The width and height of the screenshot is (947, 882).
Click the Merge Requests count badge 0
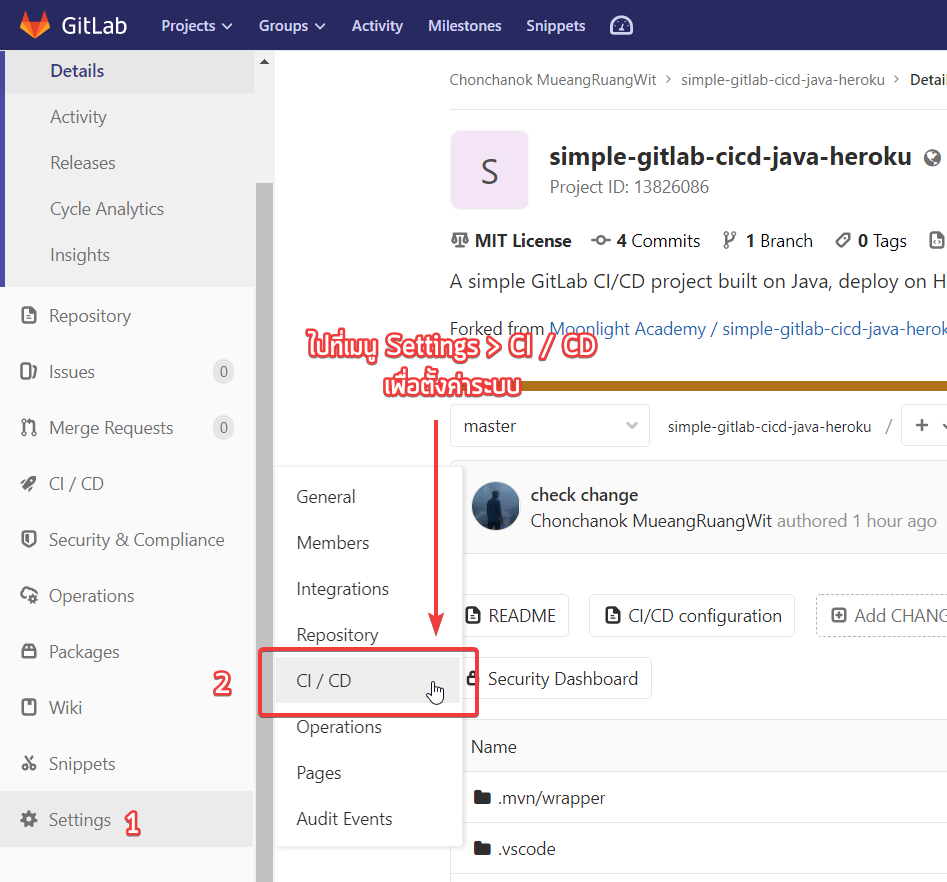click(223, 427)
